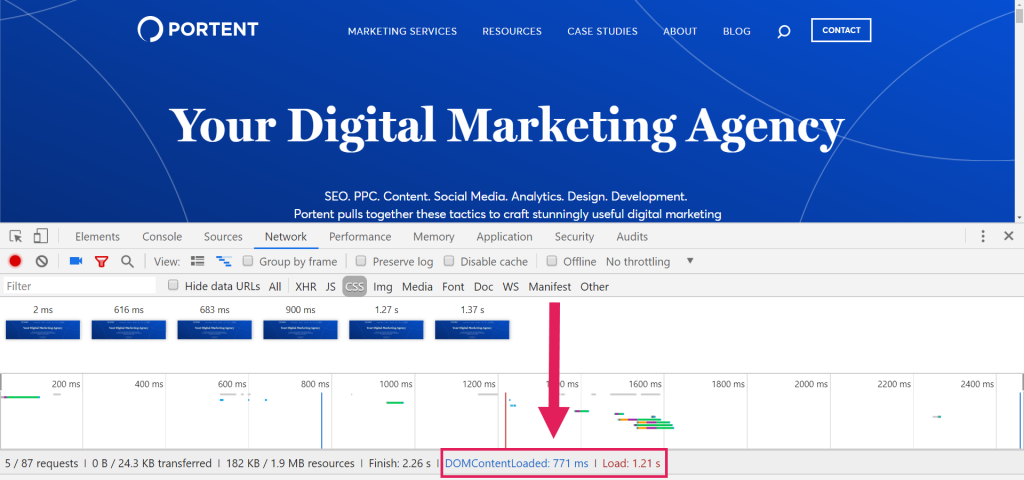
Task: Open the website search magnifier icon
Action: (x=784, y=31)
